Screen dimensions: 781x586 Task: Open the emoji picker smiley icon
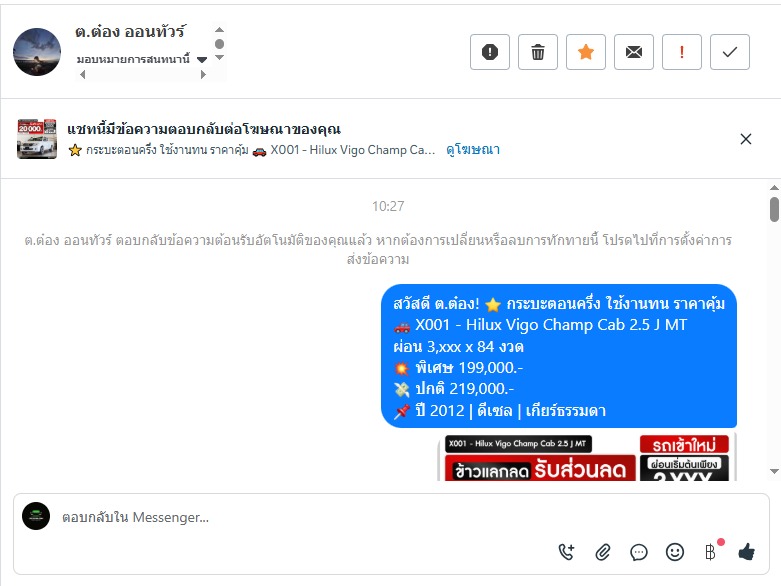click(x=675, y=552)
